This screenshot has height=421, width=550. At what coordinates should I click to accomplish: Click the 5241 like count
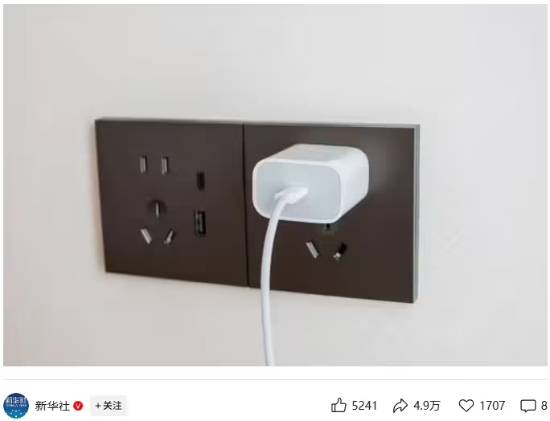pyautogui.click(x=364, y=406)
